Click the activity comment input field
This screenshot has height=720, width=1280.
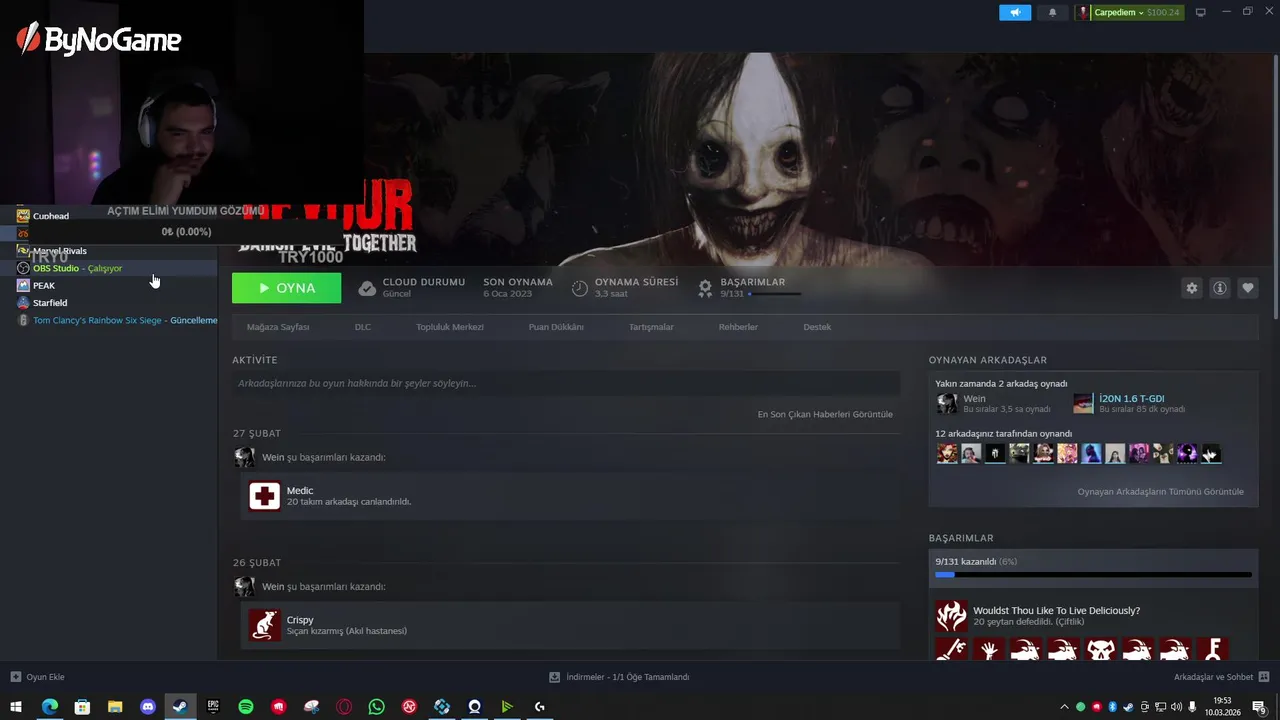[x=566, y=383]
